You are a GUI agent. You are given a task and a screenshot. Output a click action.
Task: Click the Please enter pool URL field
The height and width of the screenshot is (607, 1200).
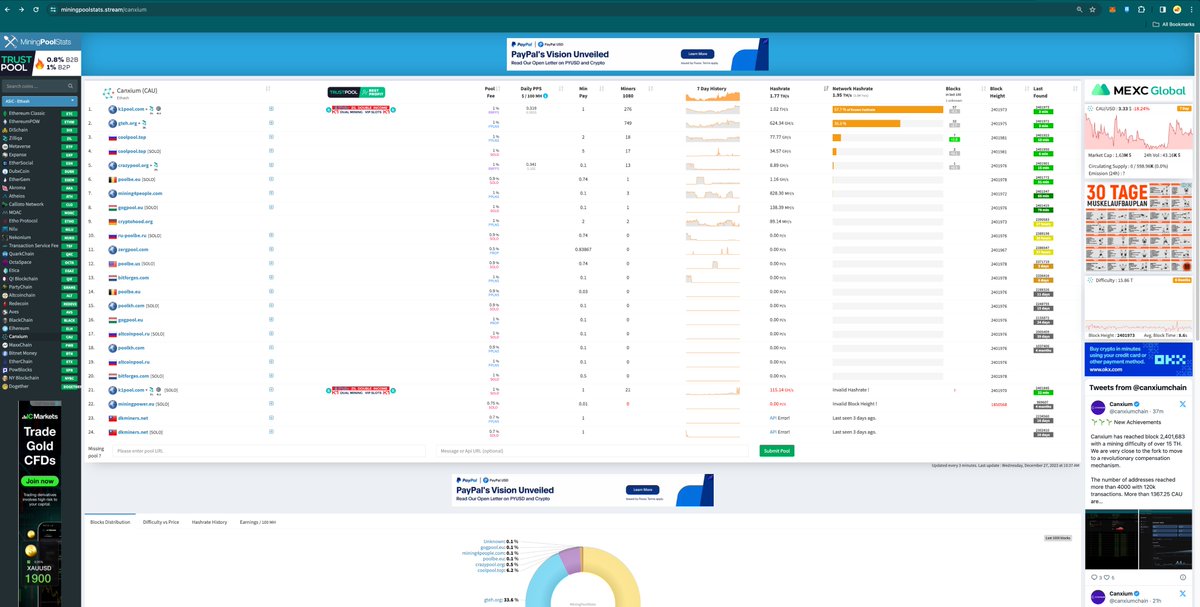[269, 451]
